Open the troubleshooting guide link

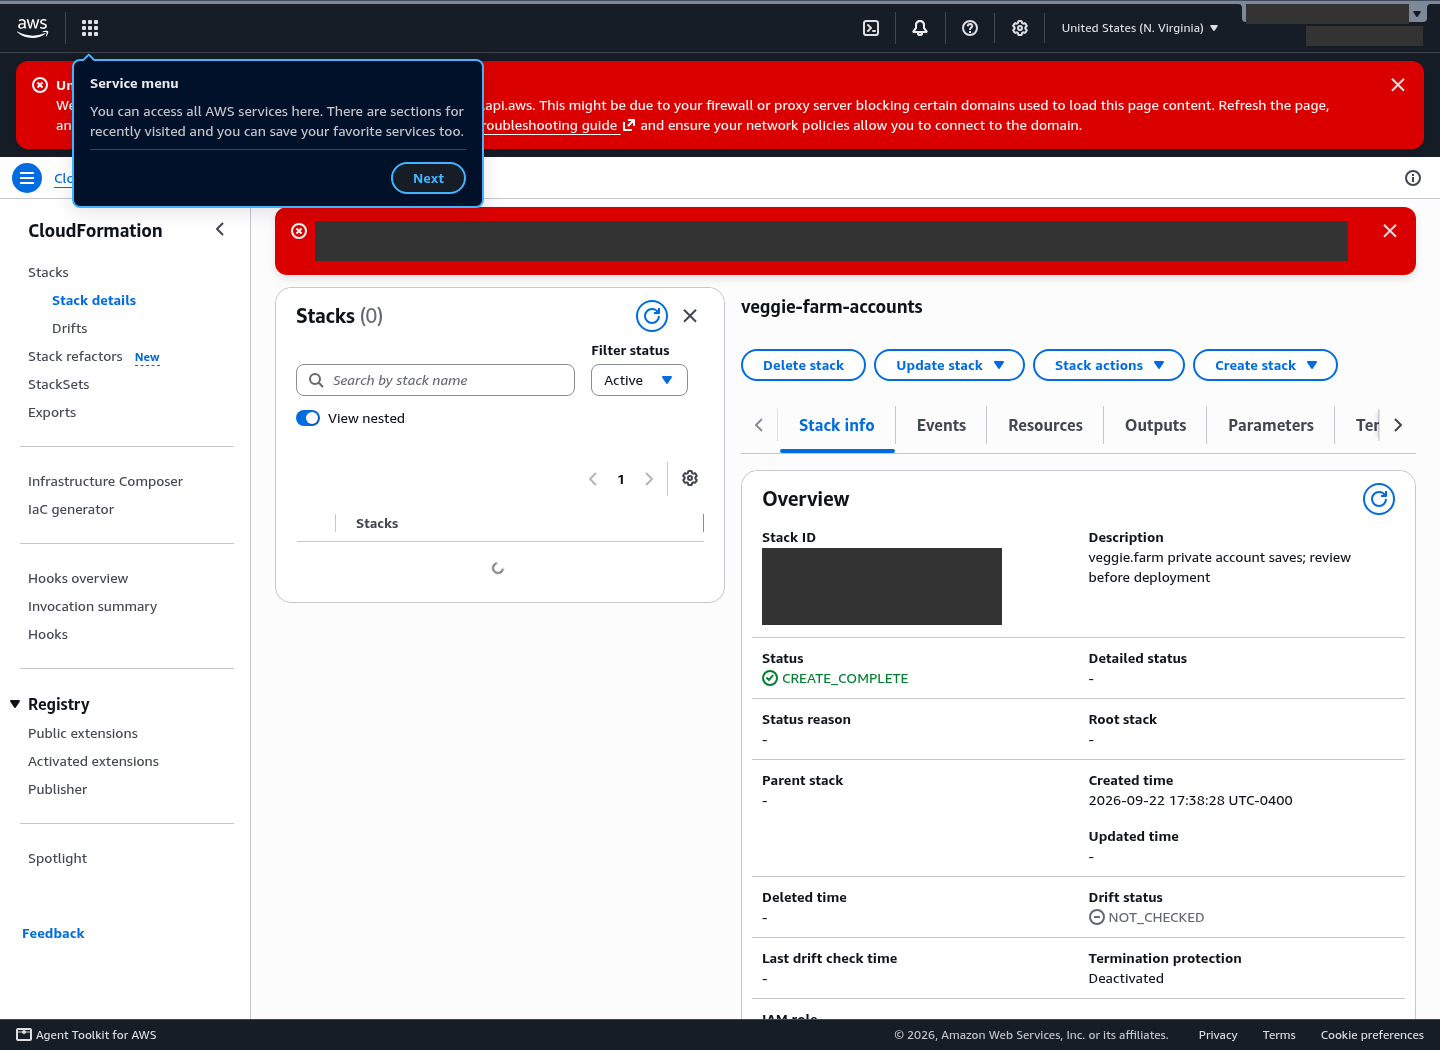point(558,125)
